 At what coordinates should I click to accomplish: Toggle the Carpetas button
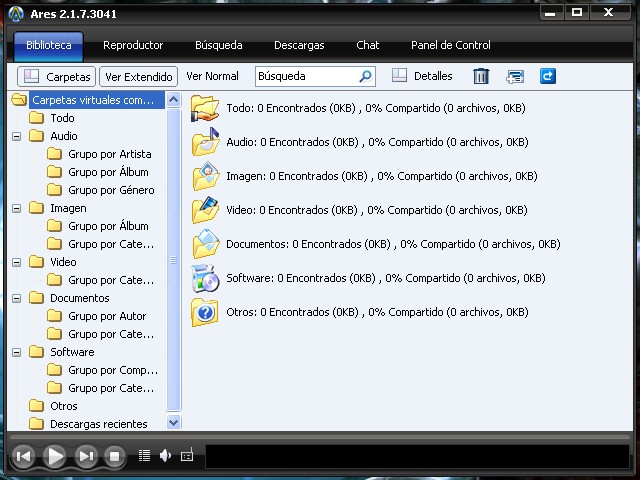click(x=56, y=77)
